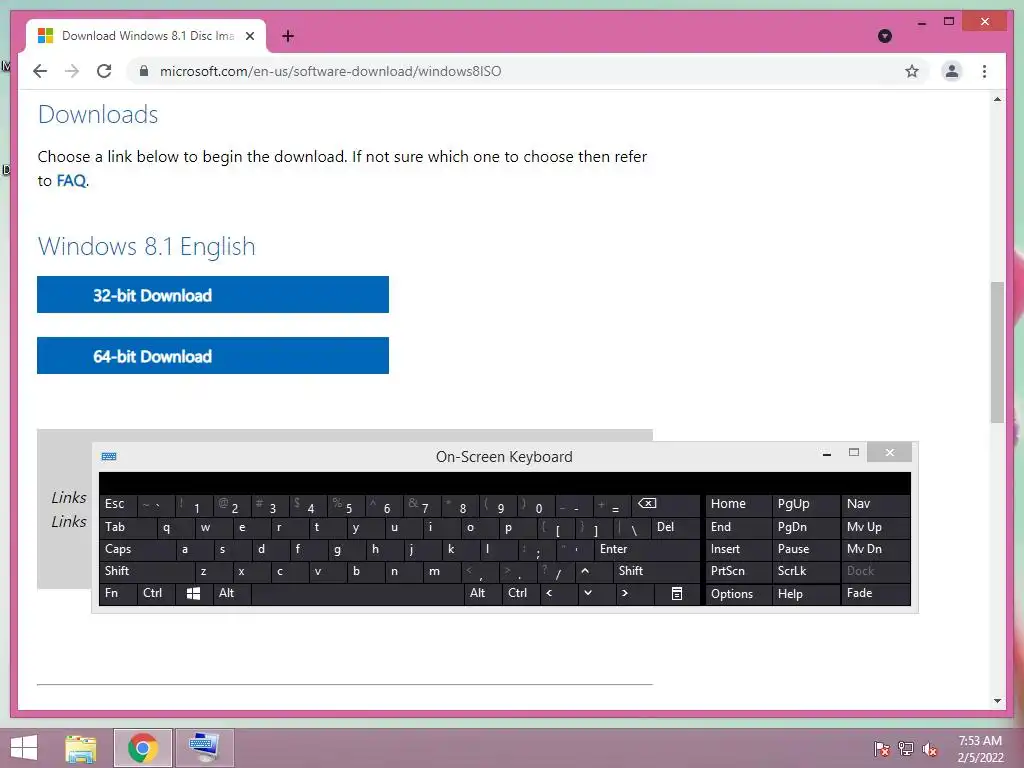
Task: Open a new tab with plus button
Action: 288,36
